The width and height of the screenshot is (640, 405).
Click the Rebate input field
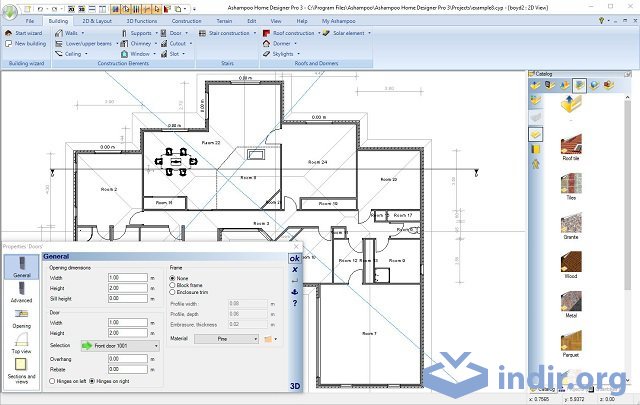pyautogui.click(x=128, y=369)
